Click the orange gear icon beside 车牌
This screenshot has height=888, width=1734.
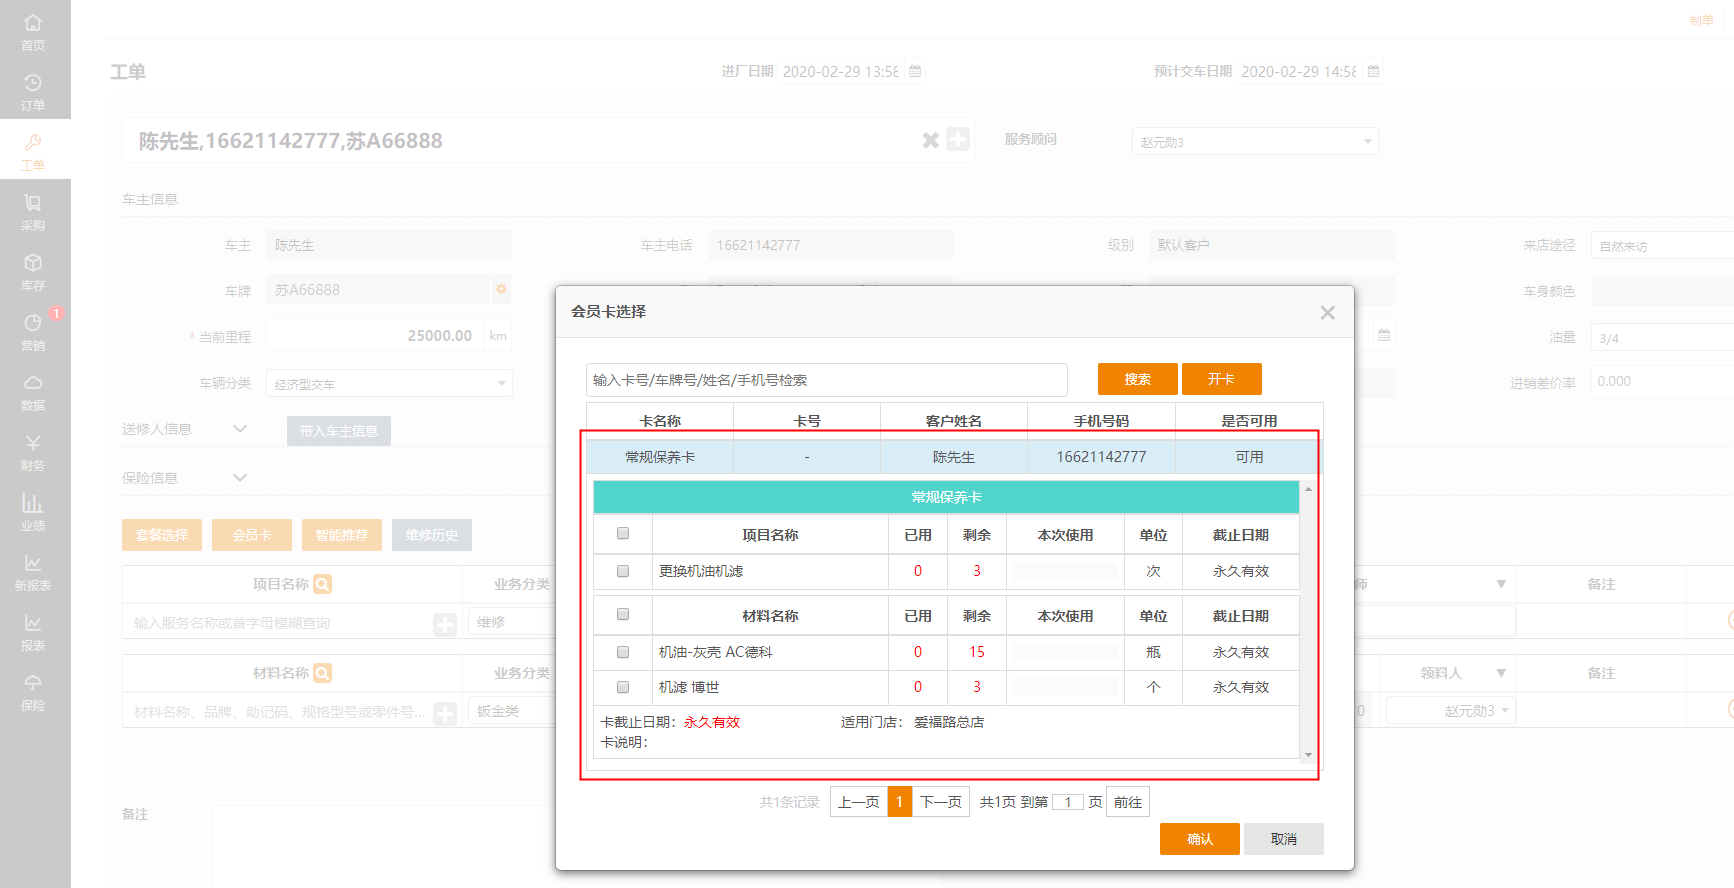tap(501, 289)
